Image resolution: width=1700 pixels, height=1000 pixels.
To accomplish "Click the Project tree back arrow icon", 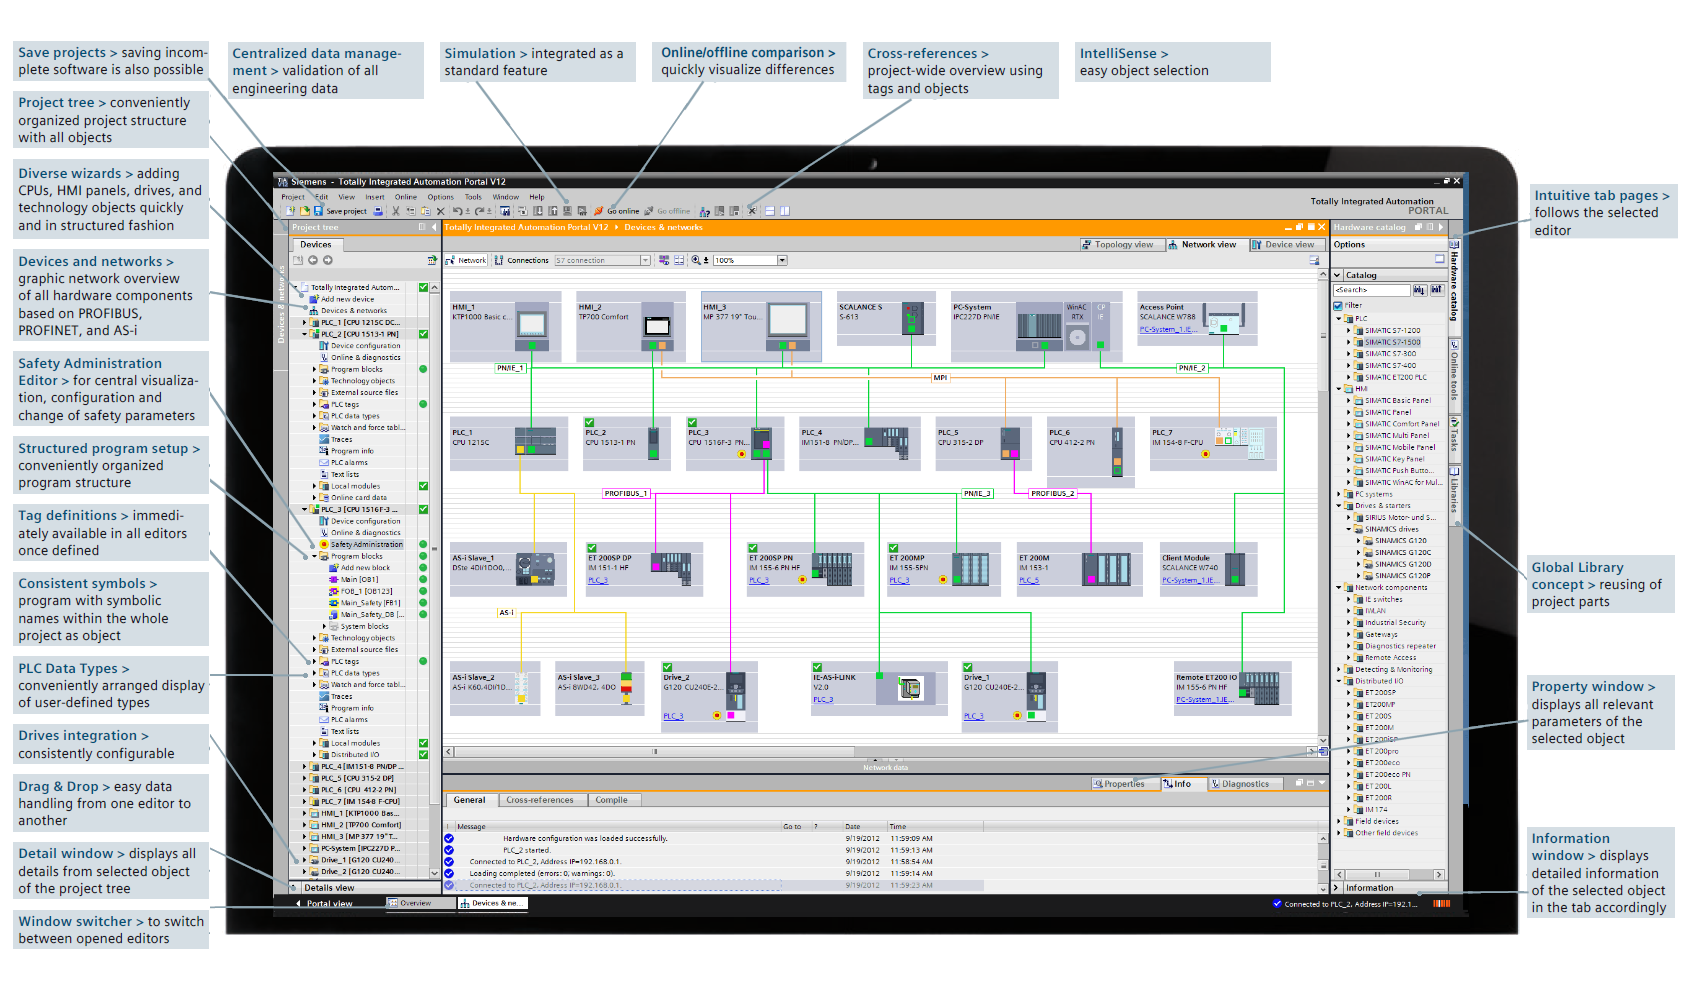I will pyautogui.click(x=313, y=260).
